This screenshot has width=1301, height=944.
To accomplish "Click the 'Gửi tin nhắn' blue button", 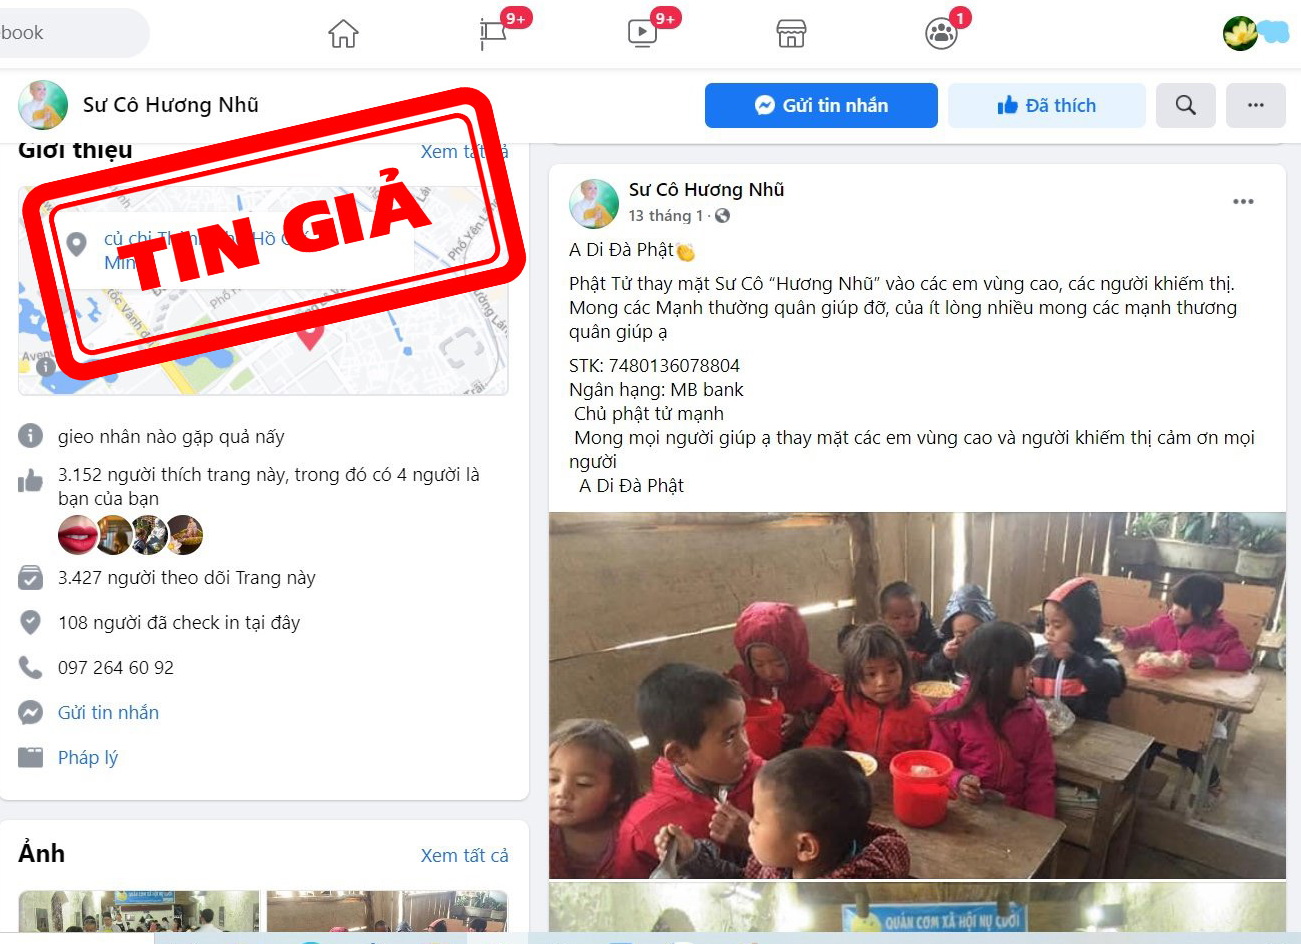I will pyautogui.click(x=821, y=105).
